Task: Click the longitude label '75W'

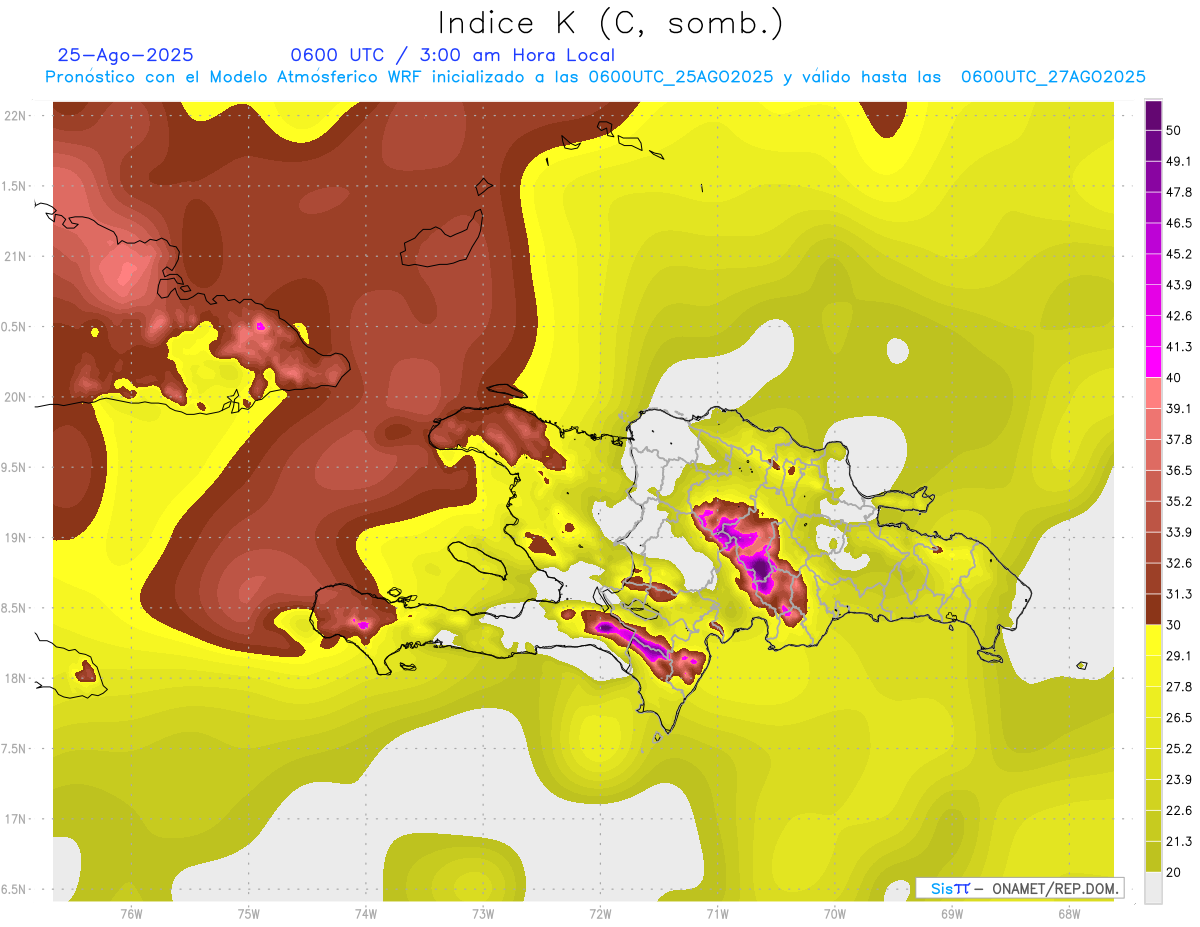Action: tap(248, 914)
